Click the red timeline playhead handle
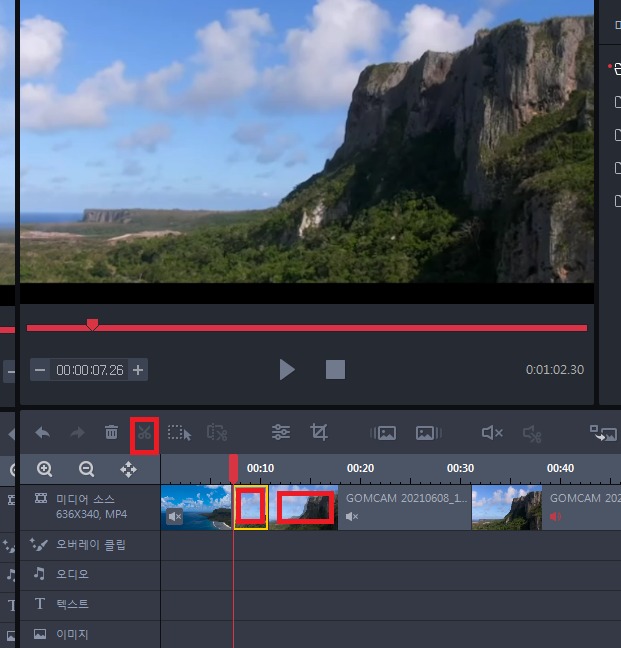Viewport: 621px width, 648px height. [233, 468]
